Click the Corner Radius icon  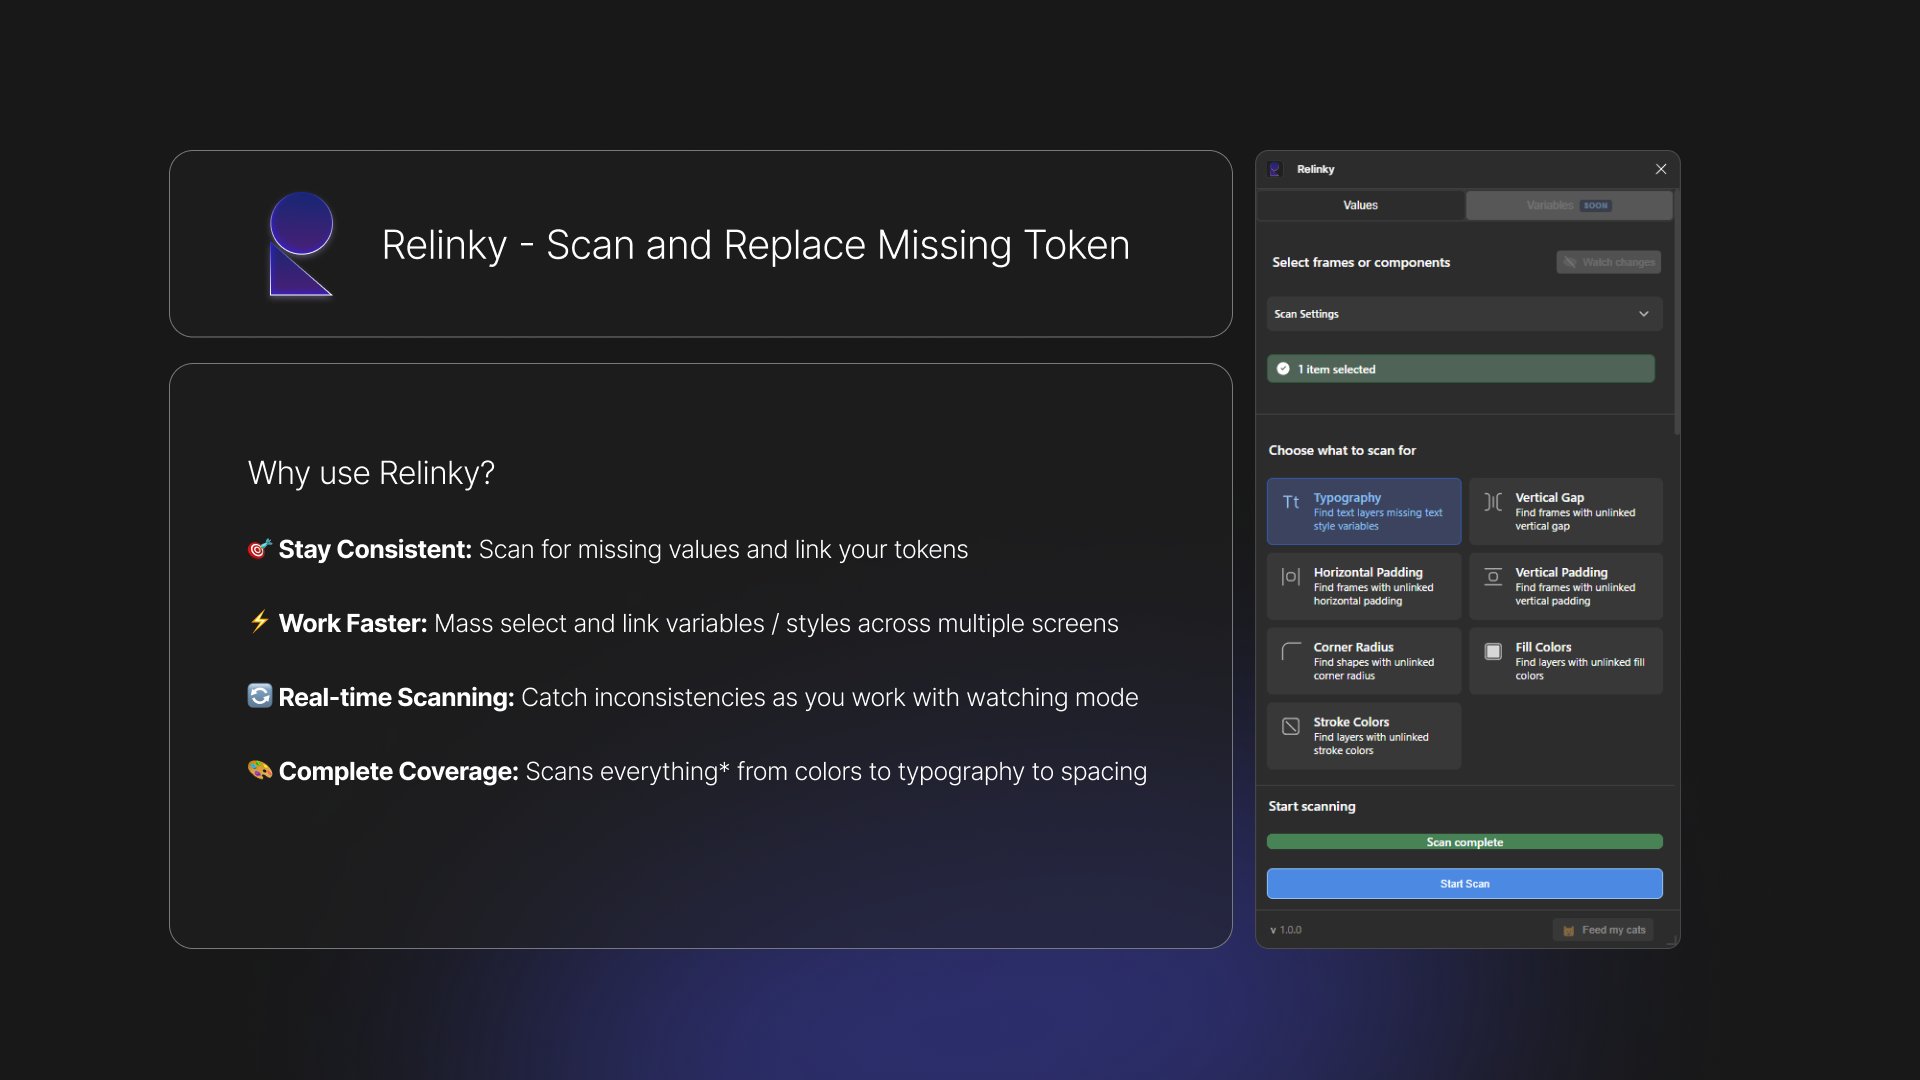click(x=1291, y=652)
